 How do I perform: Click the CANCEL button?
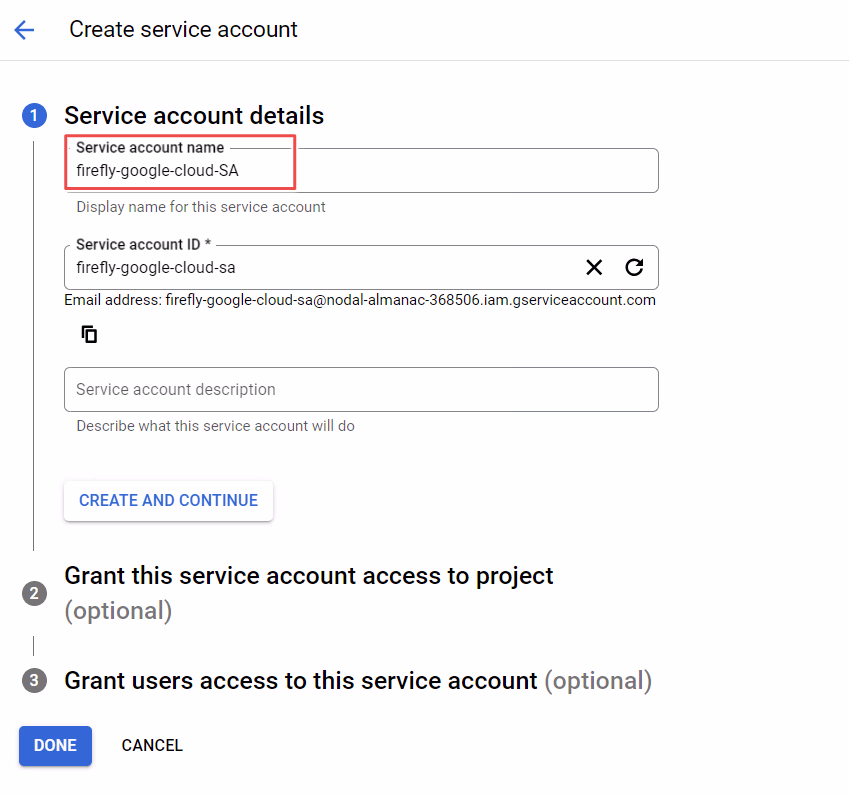click(x=152, y=746)
